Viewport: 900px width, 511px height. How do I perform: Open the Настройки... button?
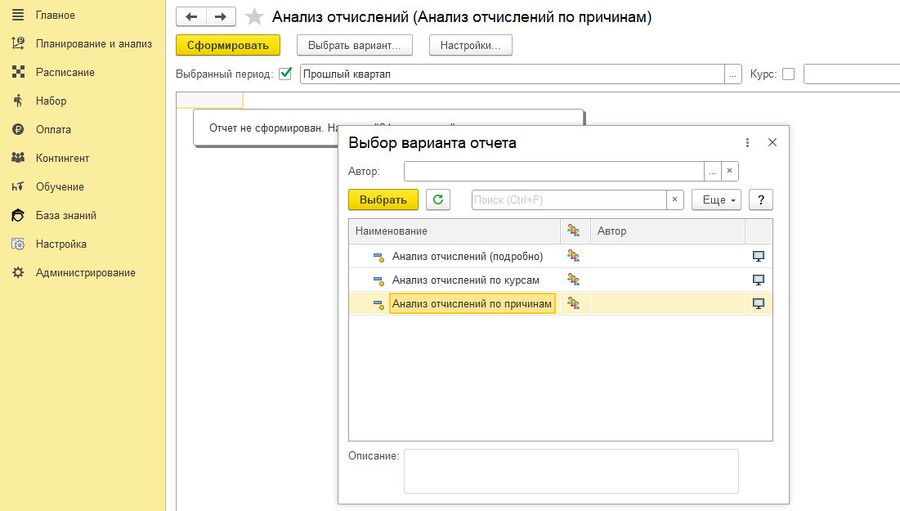(471, 45)
